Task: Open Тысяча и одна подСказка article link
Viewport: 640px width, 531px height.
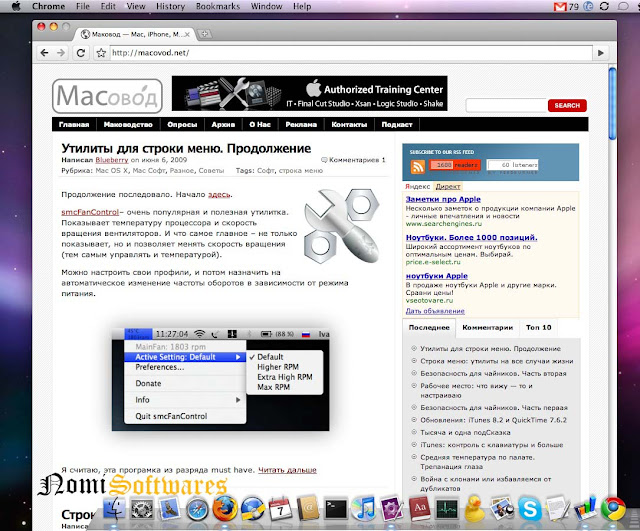Action: tap(465, 433)
